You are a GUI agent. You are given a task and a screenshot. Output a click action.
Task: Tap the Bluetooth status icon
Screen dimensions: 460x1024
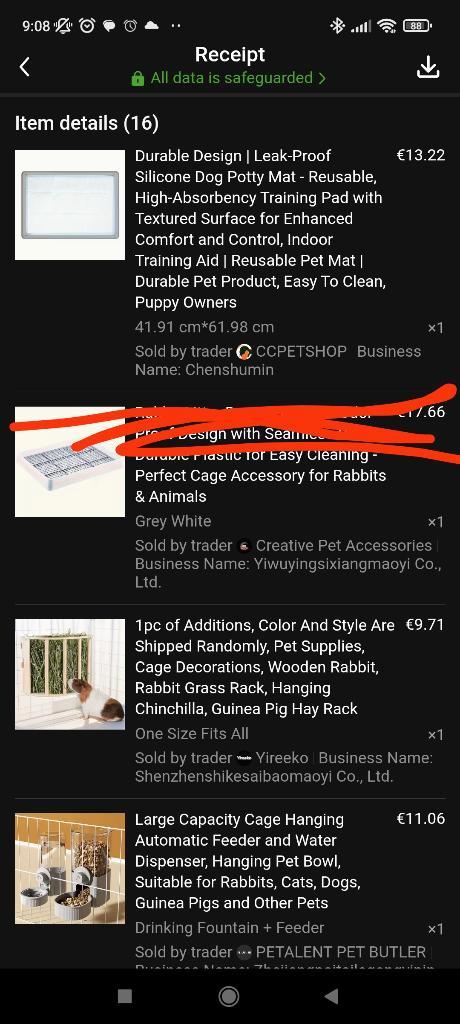337,26
